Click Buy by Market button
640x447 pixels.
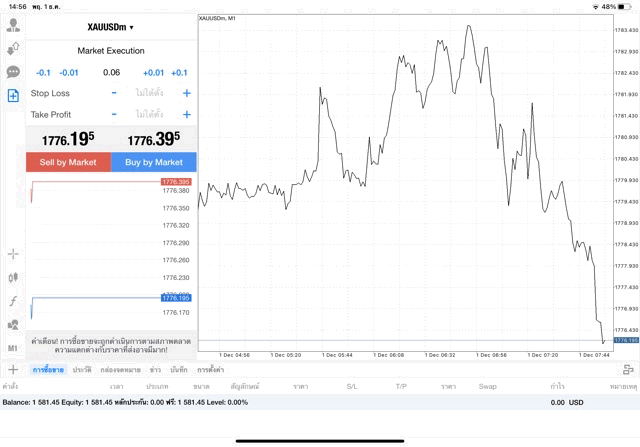(154, 162)
